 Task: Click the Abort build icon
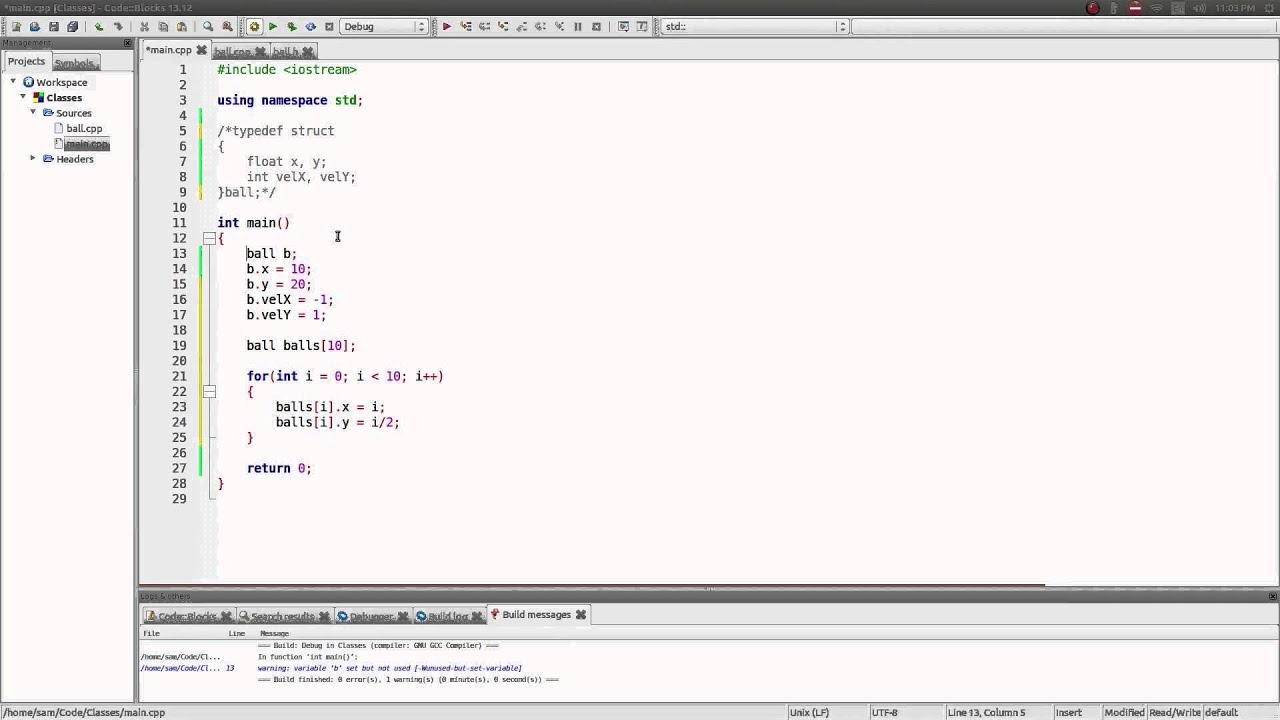click(x=329, y=27)
